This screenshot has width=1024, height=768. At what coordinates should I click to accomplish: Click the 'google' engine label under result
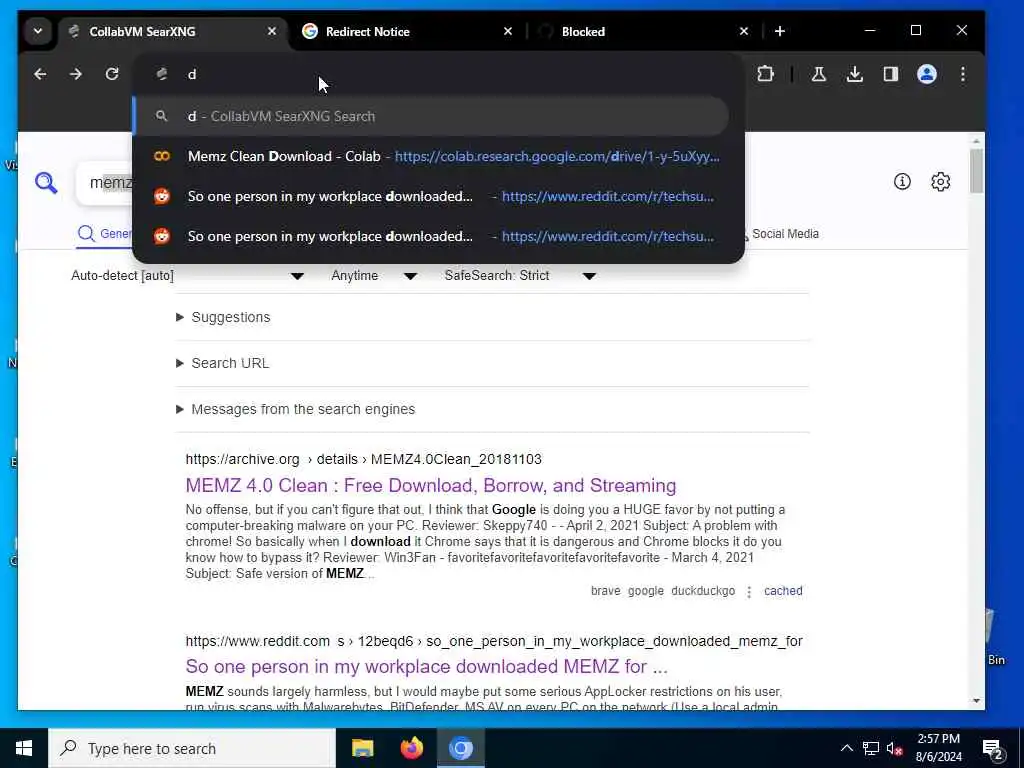[646, 591]
